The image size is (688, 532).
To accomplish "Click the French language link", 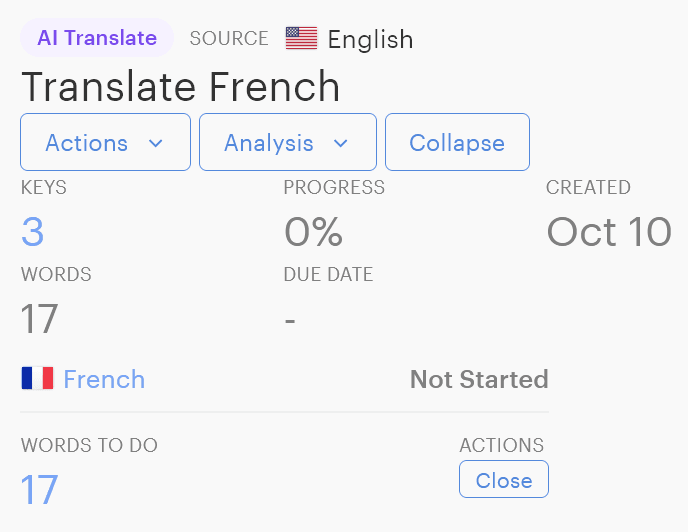I will (x=104, y=379).
